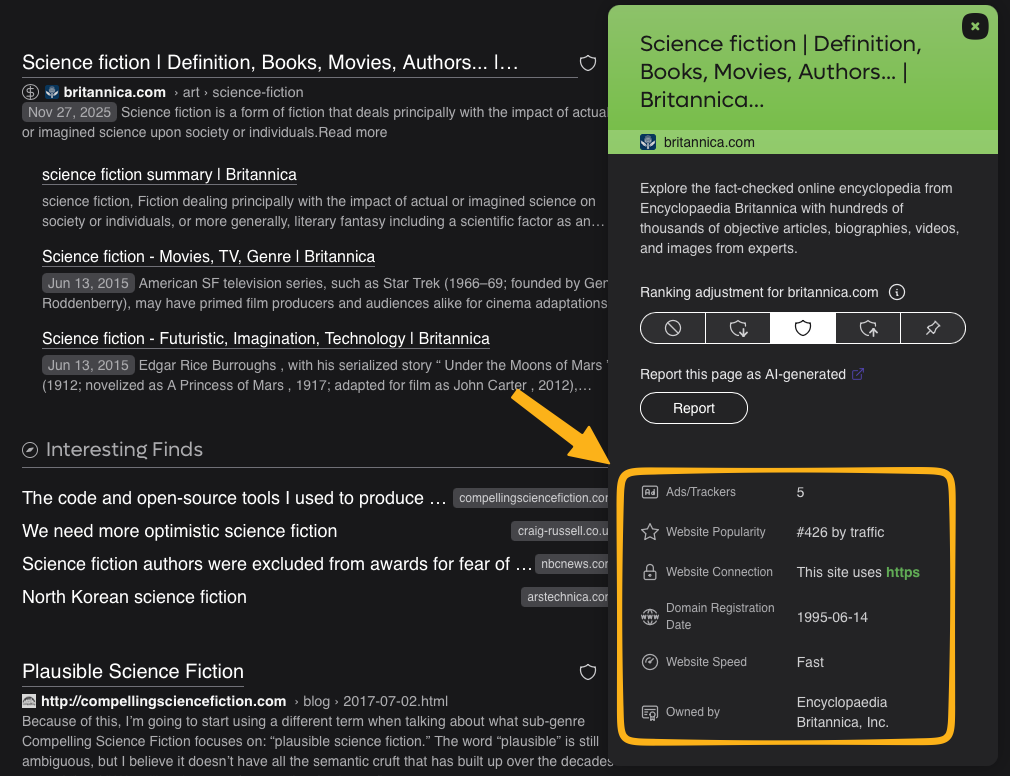1010x776 pixels.
Task: Click the Ads/Trackers icon in the site info
Action: pyautogui.click(x=650, y=492)
